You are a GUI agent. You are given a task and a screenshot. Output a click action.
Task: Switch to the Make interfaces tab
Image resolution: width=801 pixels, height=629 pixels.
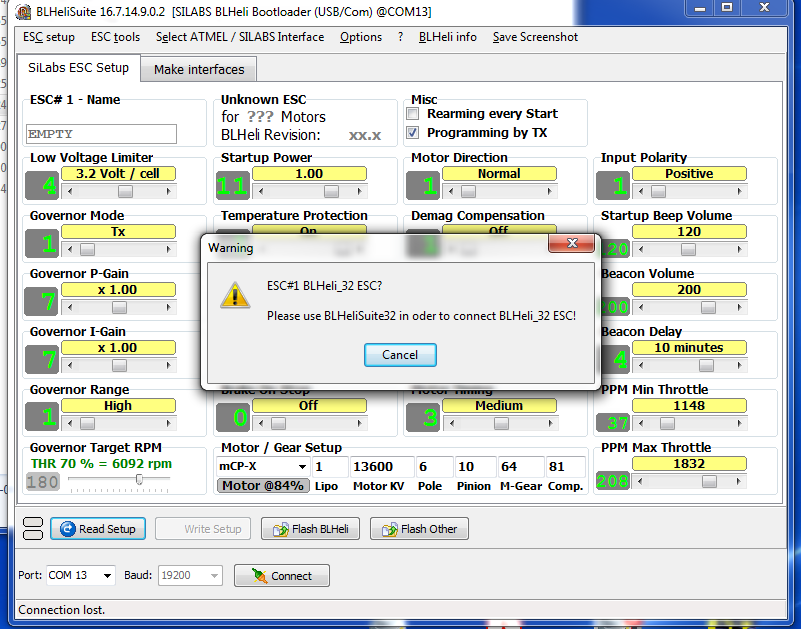(x=199, y=69)
